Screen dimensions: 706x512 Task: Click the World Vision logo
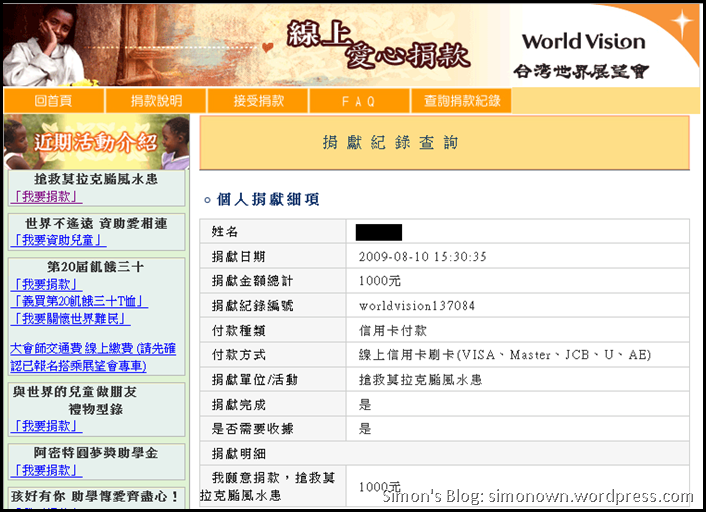(584, 42)
